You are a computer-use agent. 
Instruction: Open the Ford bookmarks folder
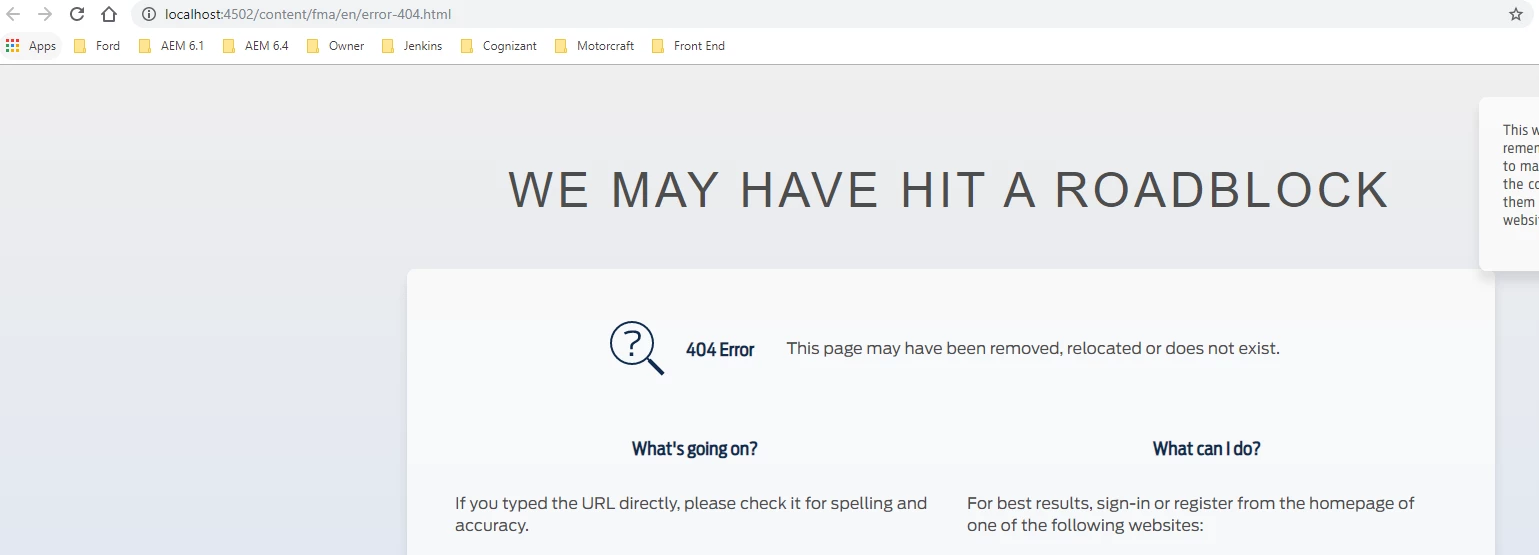97,46
